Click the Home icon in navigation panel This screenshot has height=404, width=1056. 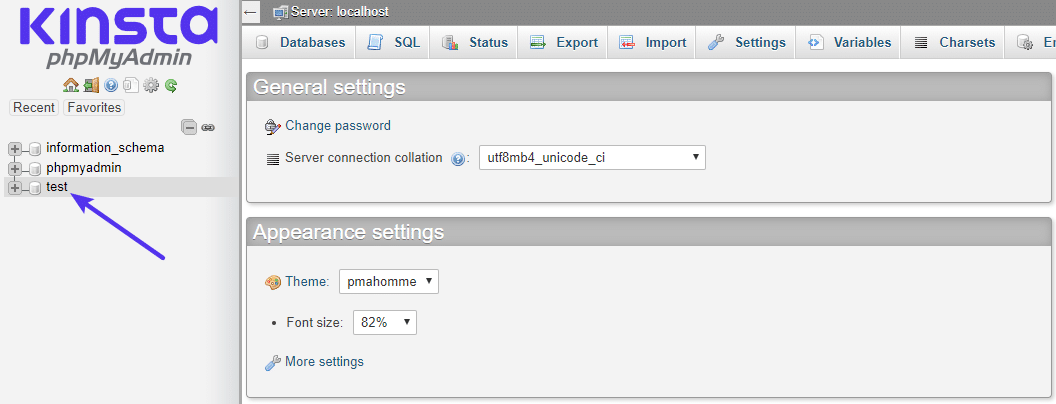[70, 86]
